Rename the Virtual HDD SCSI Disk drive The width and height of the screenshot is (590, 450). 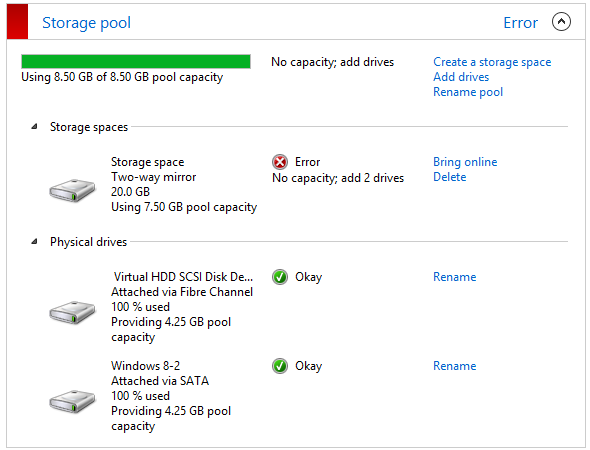click(x=455, y=277)
